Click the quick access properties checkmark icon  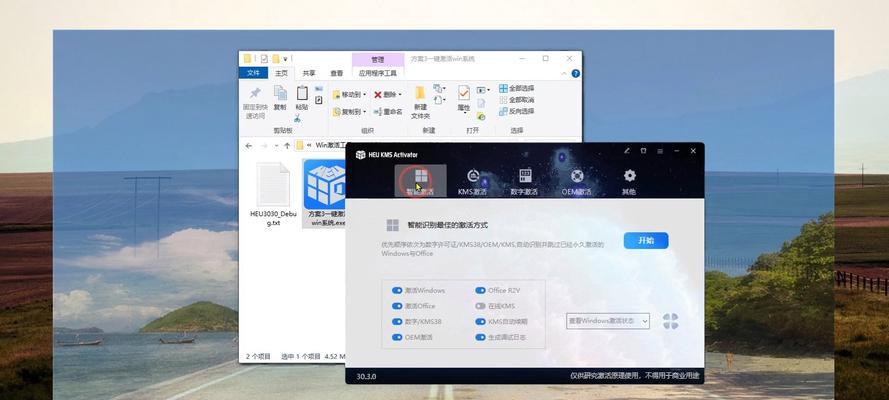[x=264, y=58]
